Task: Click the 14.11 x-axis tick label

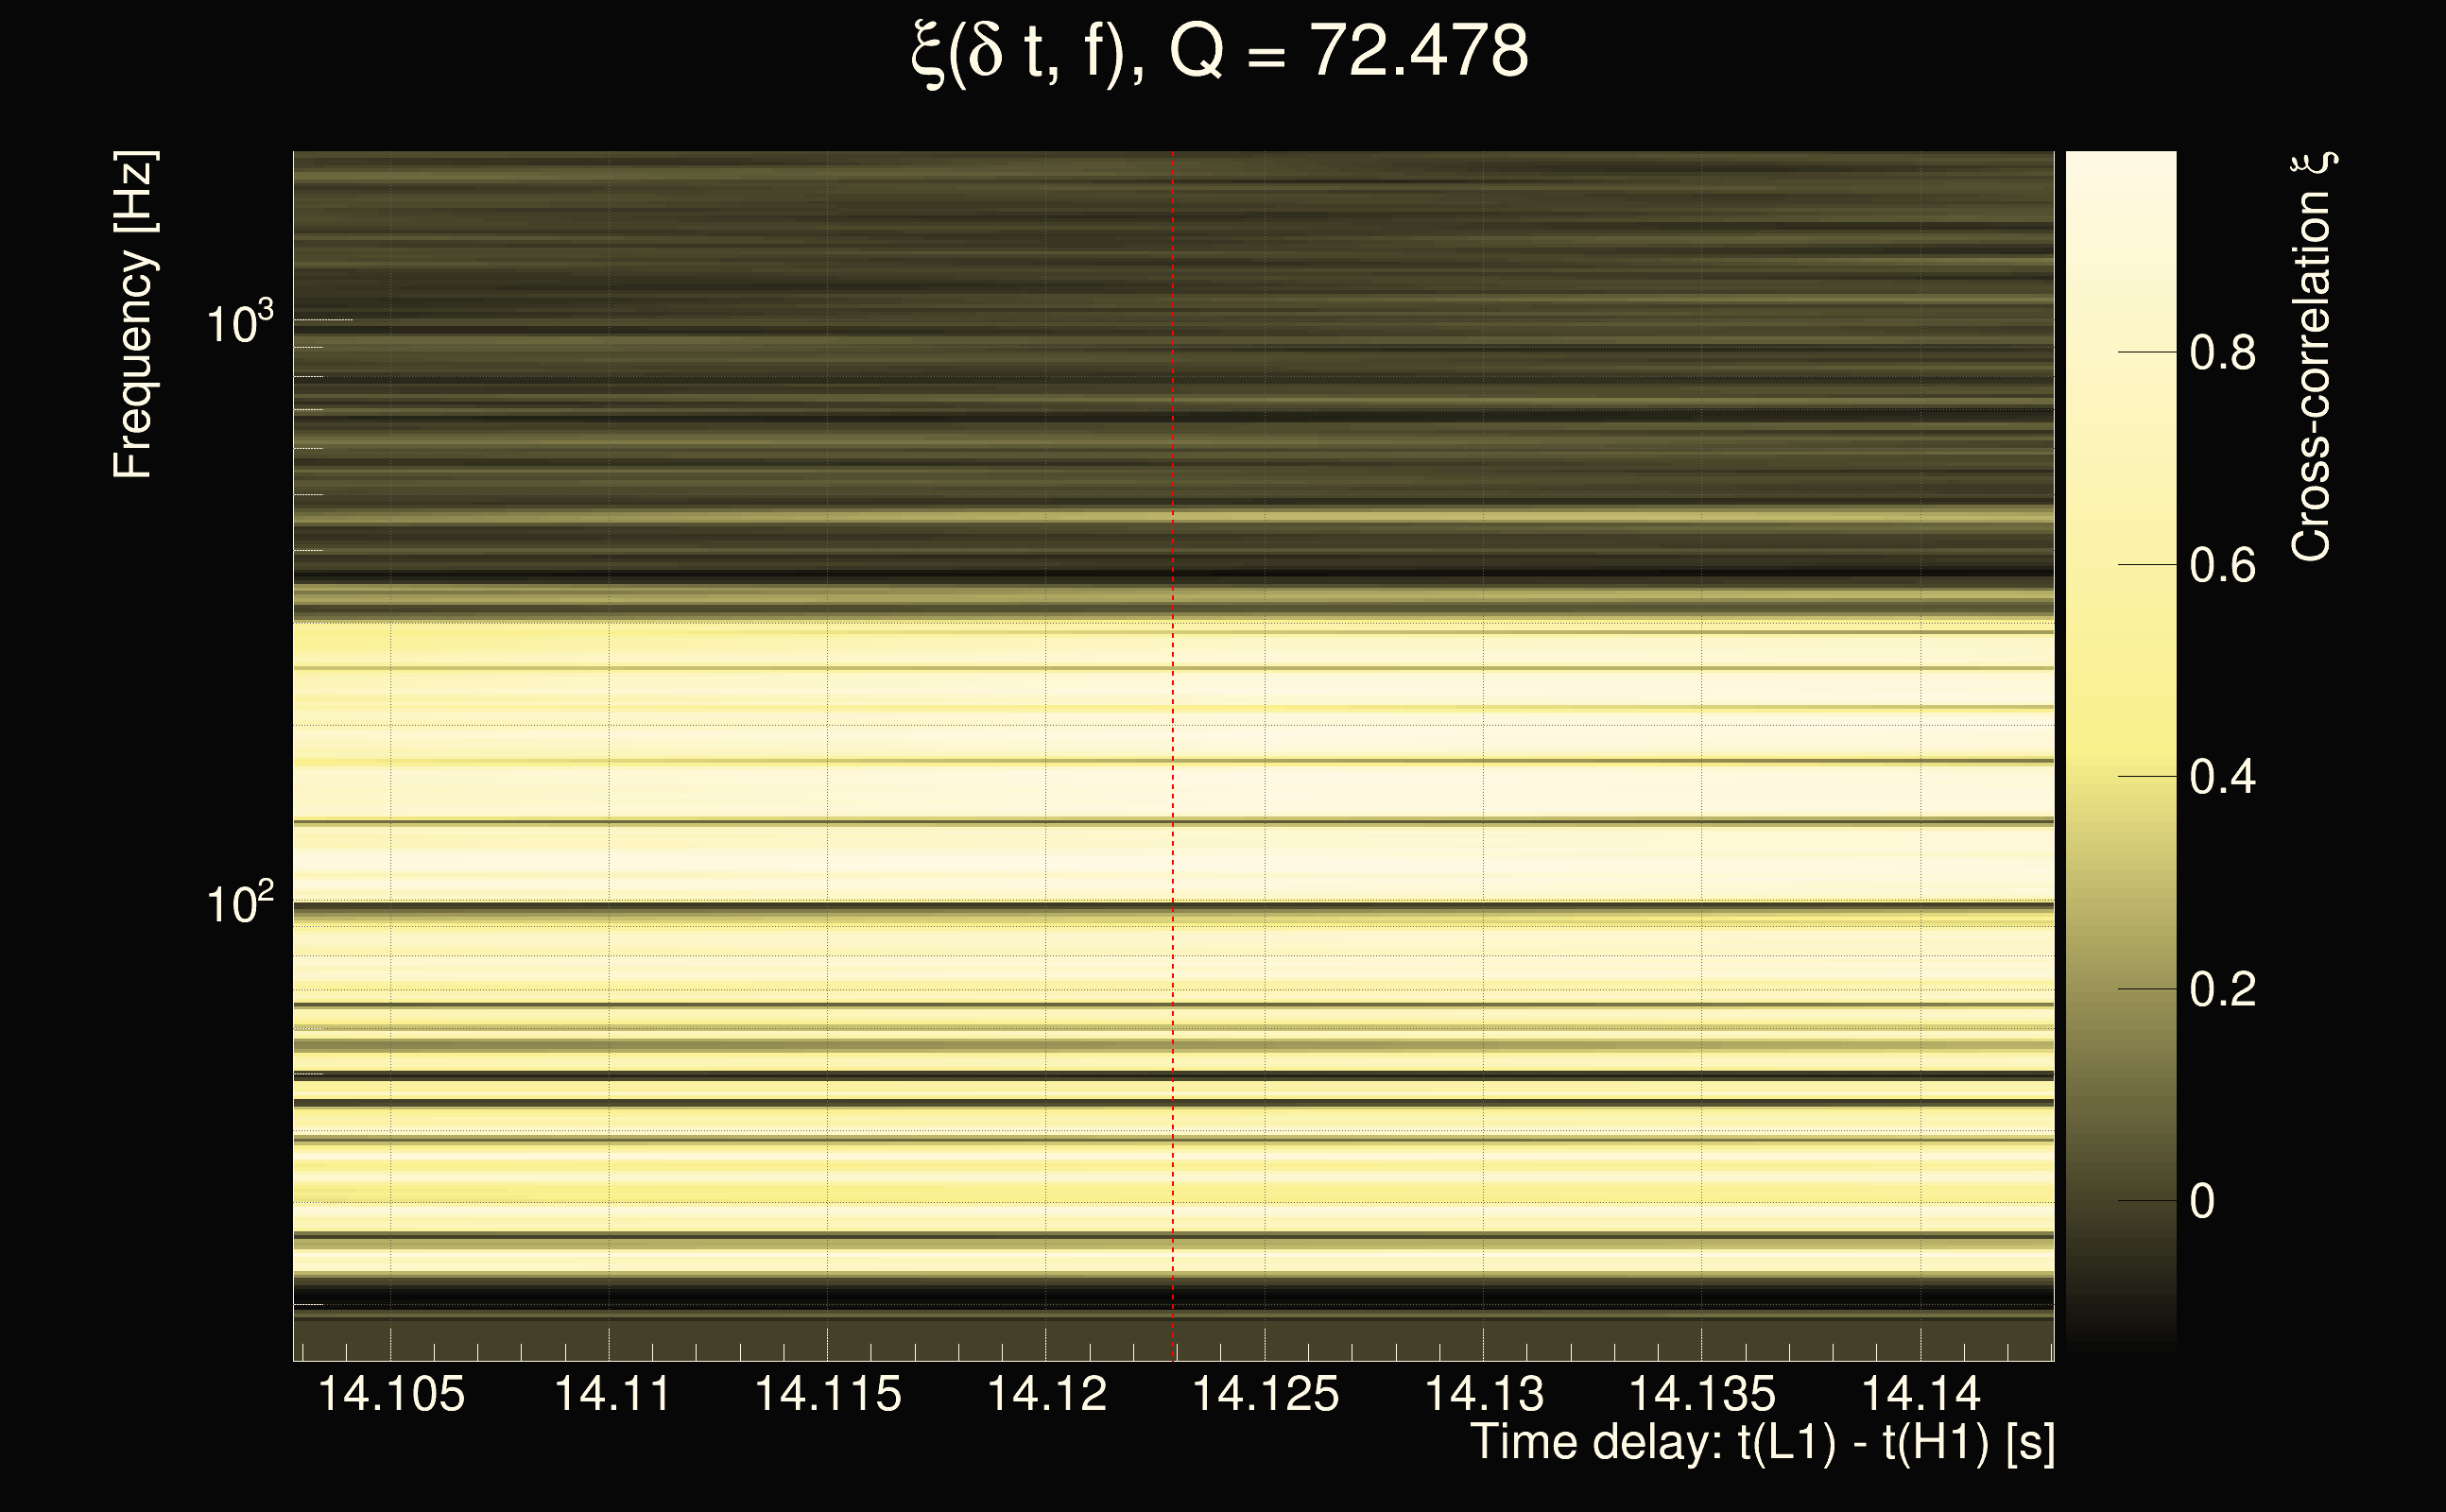Action: (x=611, y=1394)
